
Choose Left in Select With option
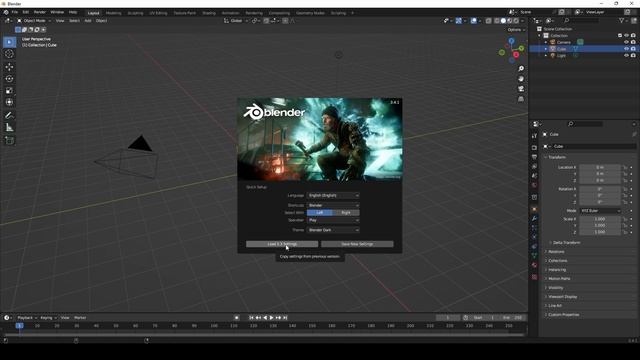click(x=320, y=213)
